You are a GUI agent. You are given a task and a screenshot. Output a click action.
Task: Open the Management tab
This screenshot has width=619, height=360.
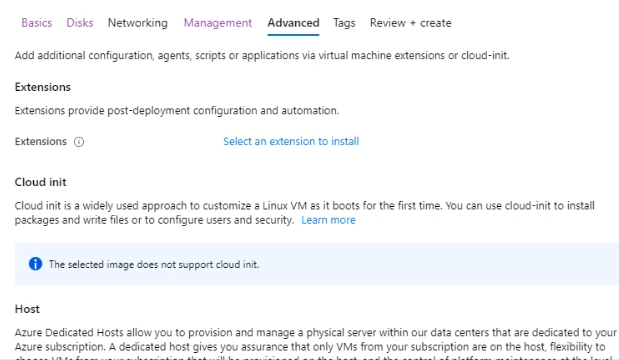pyautogui.click(x=218, y=23)
